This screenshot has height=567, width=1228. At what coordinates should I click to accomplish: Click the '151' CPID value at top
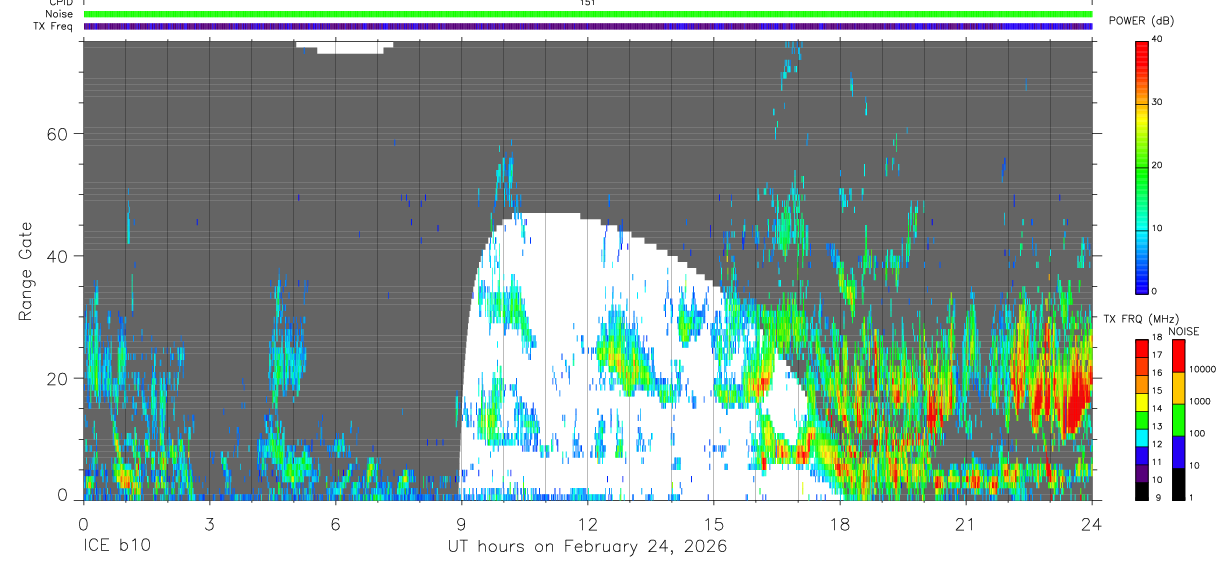tap(588, 3)
